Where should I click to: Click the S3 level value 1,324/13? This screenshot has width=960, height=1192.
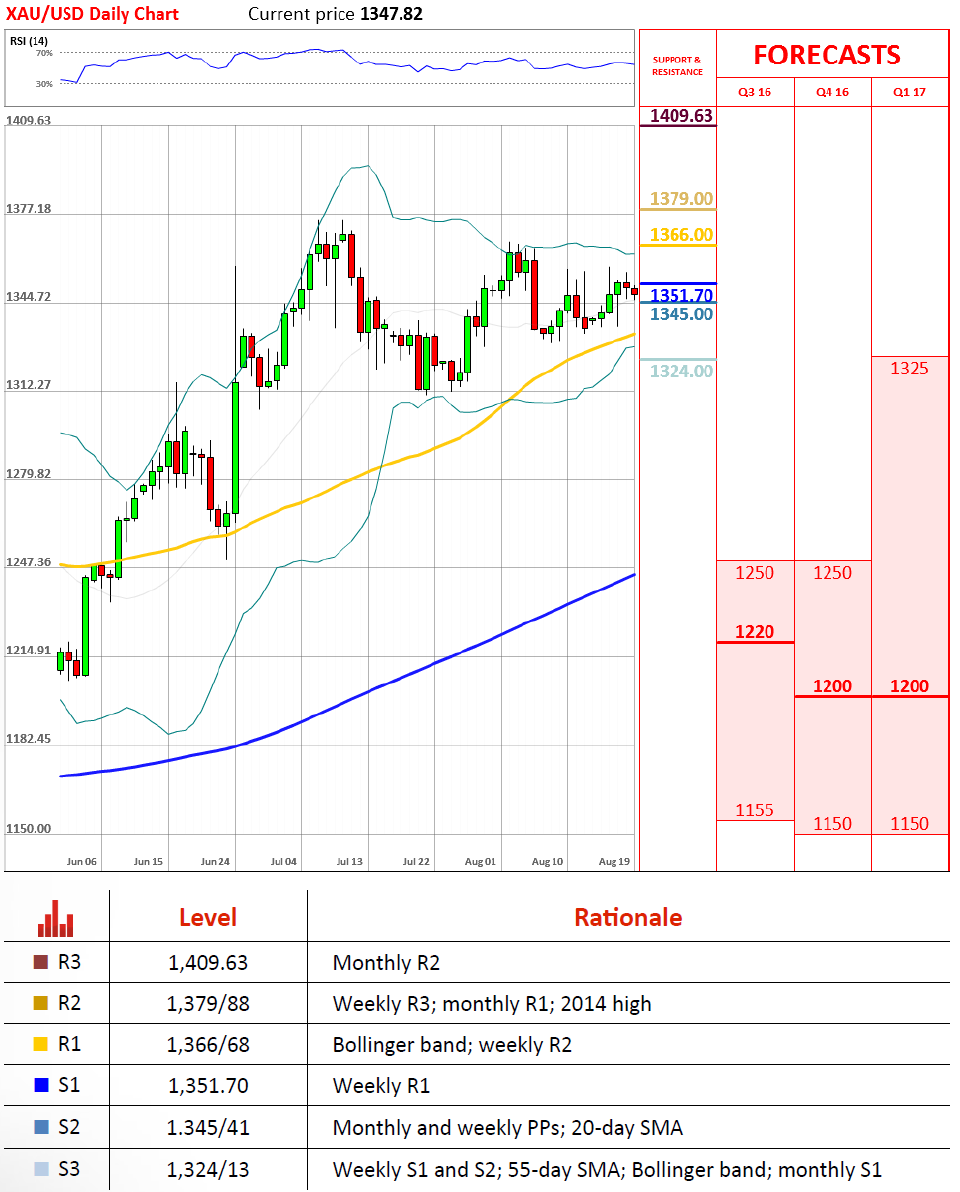pos(208,1169)
